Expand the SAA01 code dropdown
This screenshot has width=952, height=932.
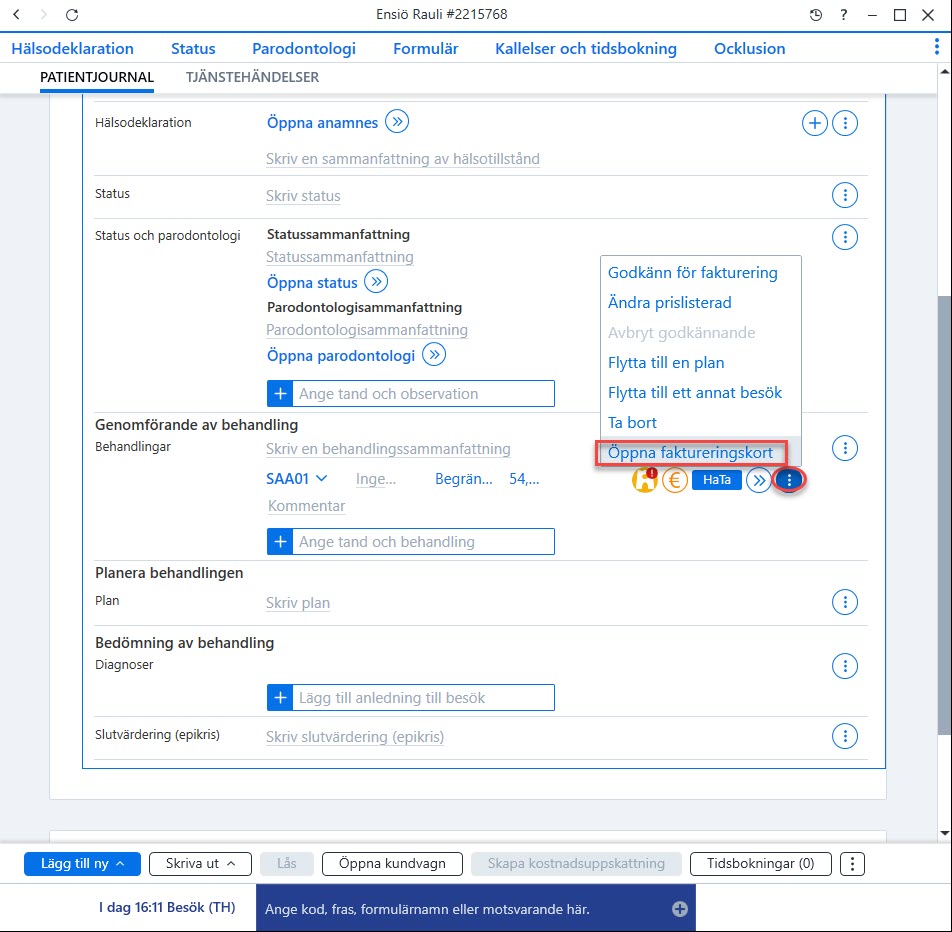pyautogui.click(x=297, y=479)
